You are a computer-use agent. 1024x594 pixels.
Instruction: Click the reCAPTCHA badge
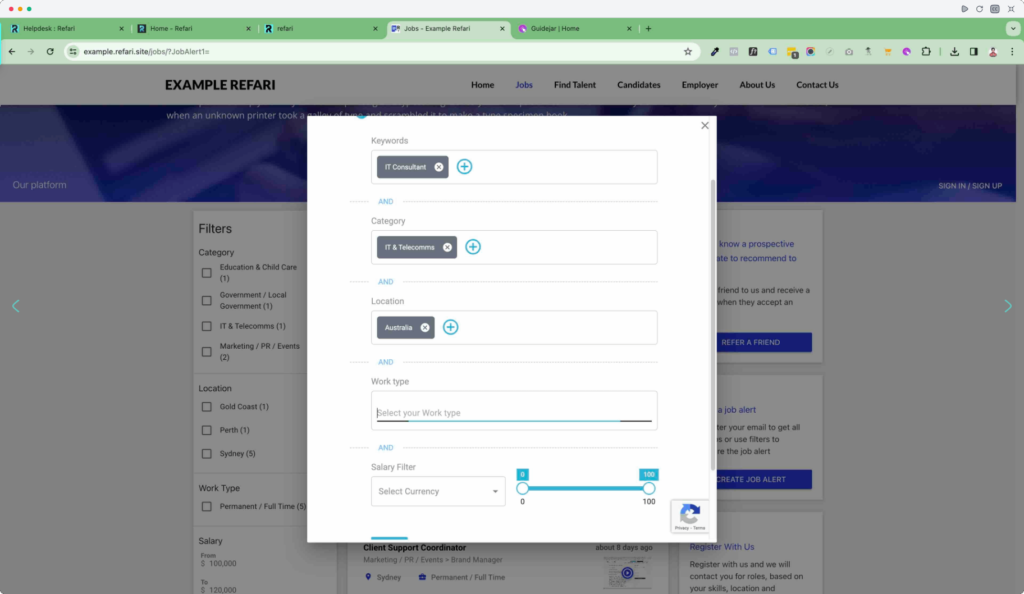click(x=690, y=516)
